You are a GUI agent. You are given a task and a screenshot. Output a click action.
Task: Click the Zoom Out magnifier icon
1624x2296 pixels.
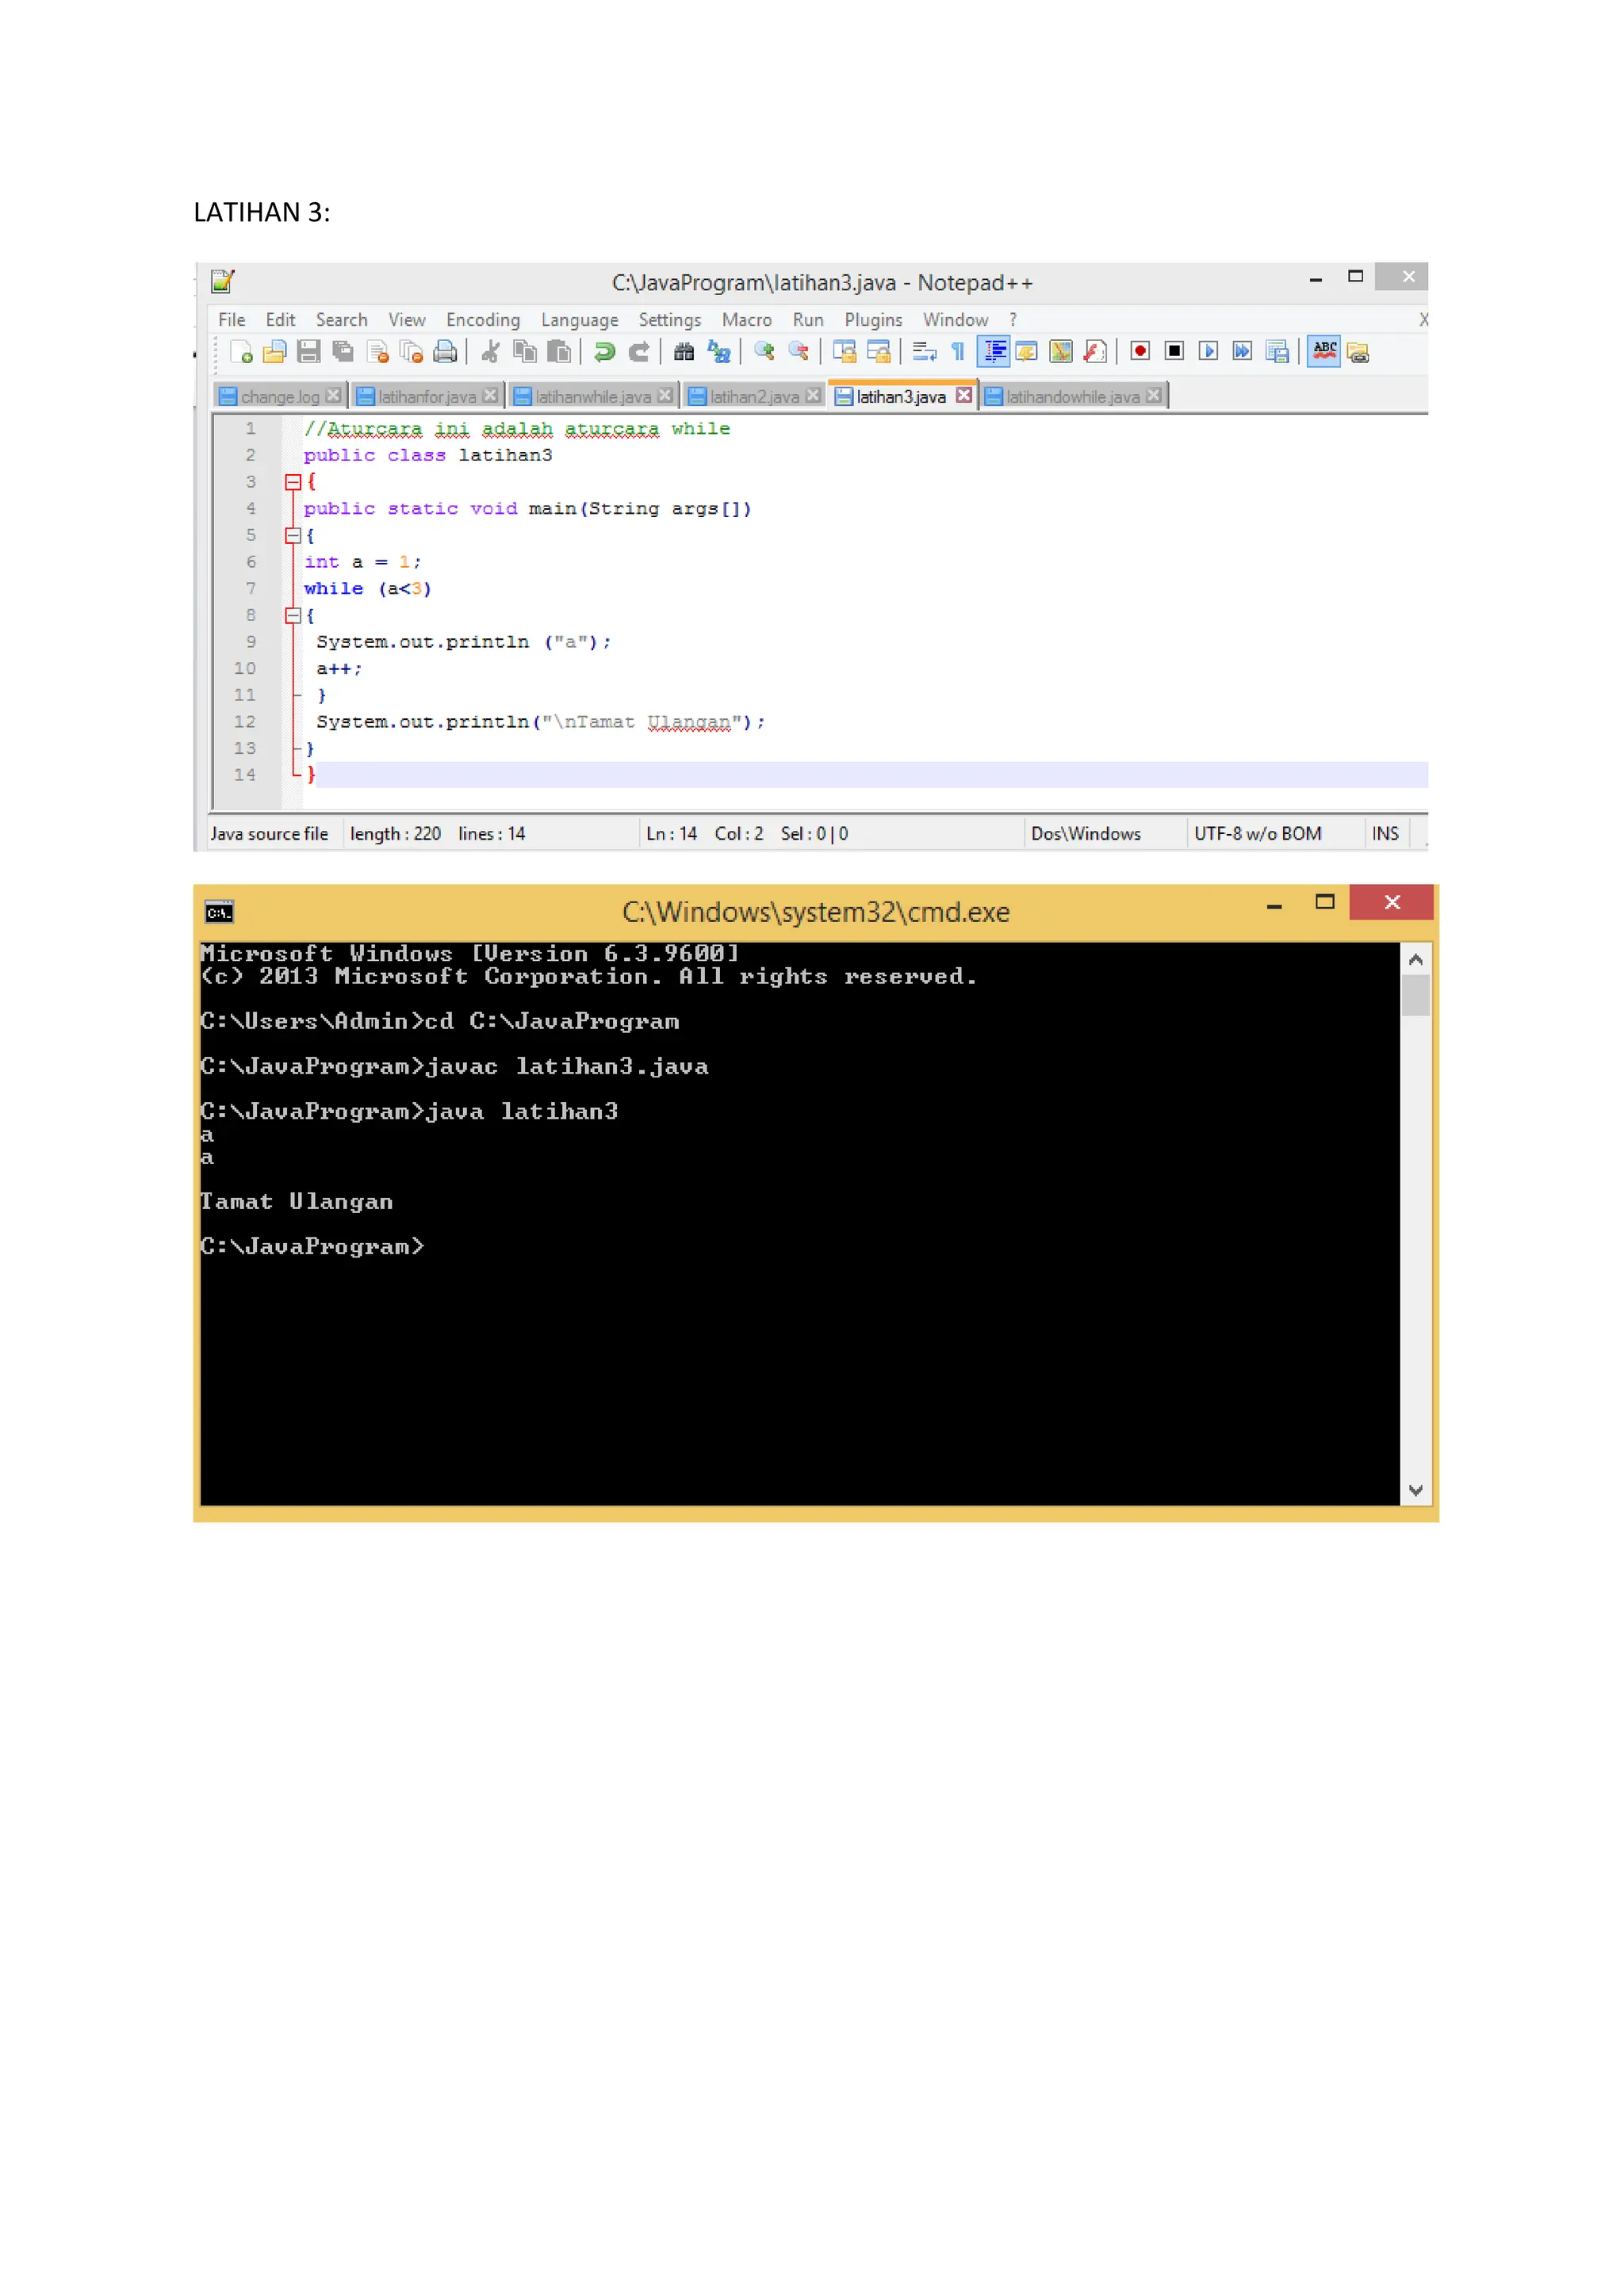click(x=798, y=352)
